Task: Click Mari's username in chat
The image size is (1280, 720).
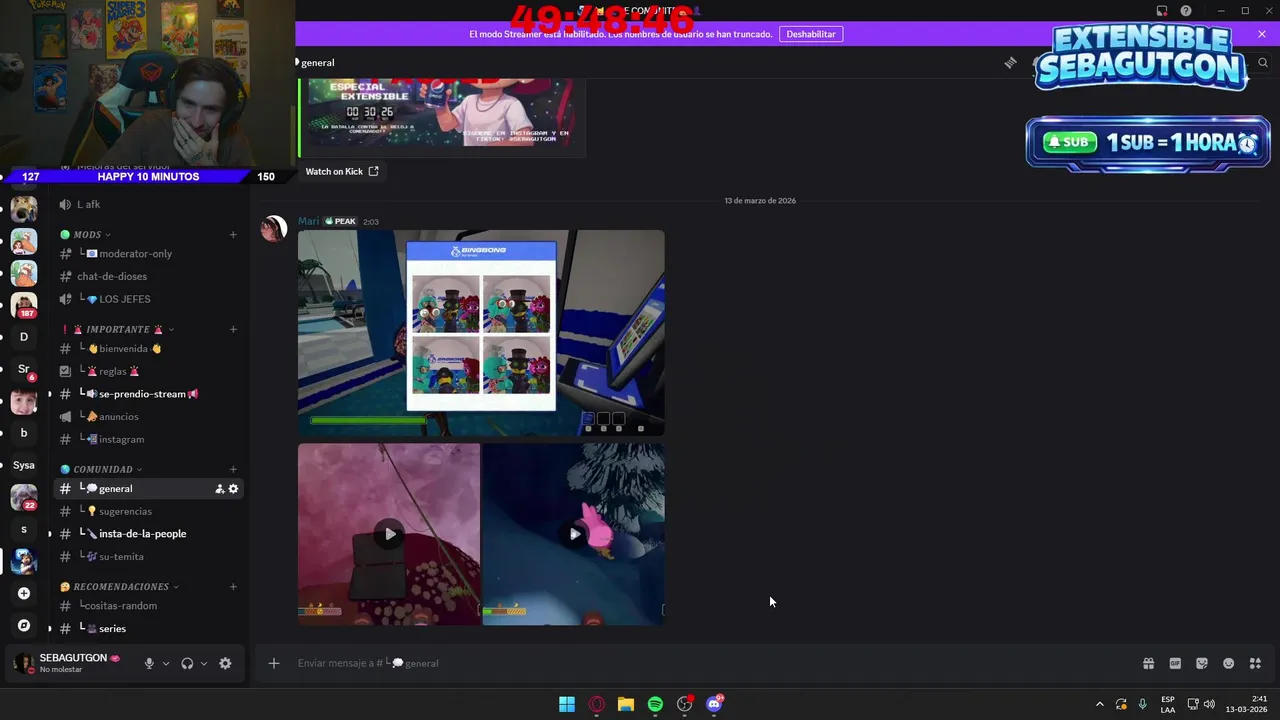Action: click(x=308, y=221)
